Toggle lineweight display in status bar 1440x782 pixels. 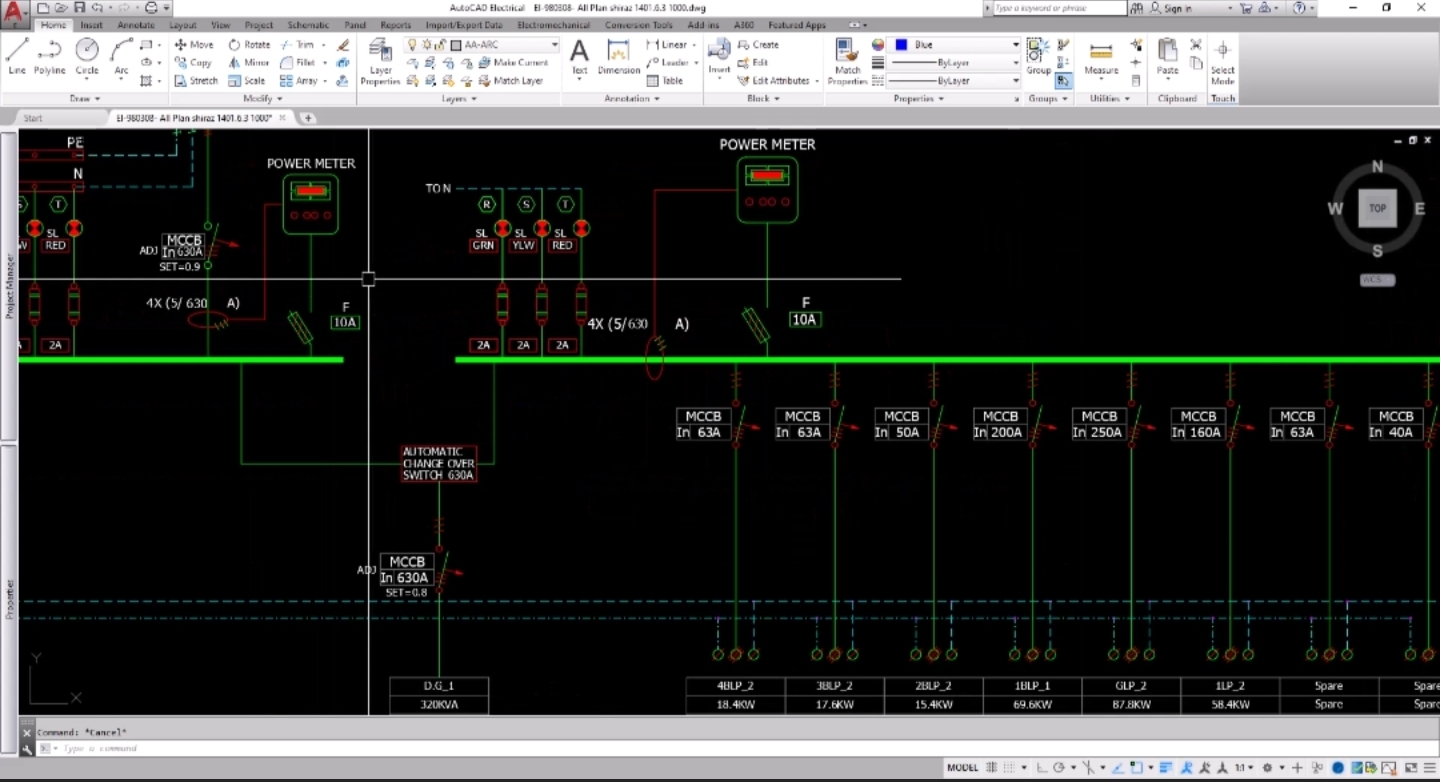click(1166, 768)
